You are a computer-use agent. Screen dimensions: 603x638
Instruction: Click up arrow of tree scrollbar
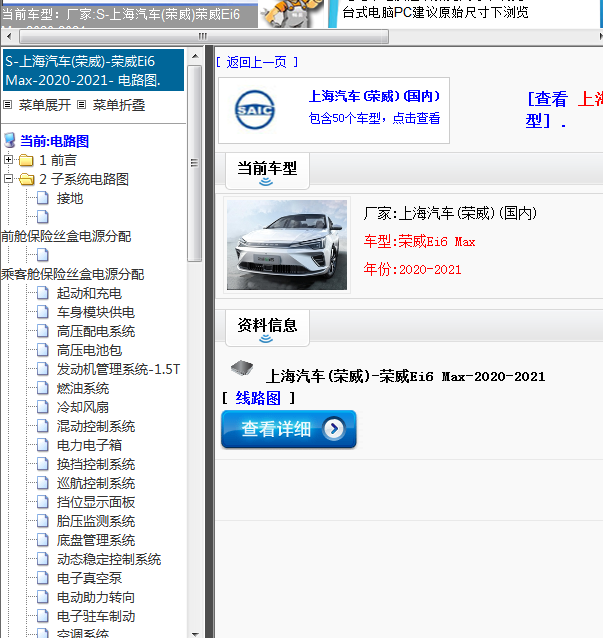coord(195,56)
